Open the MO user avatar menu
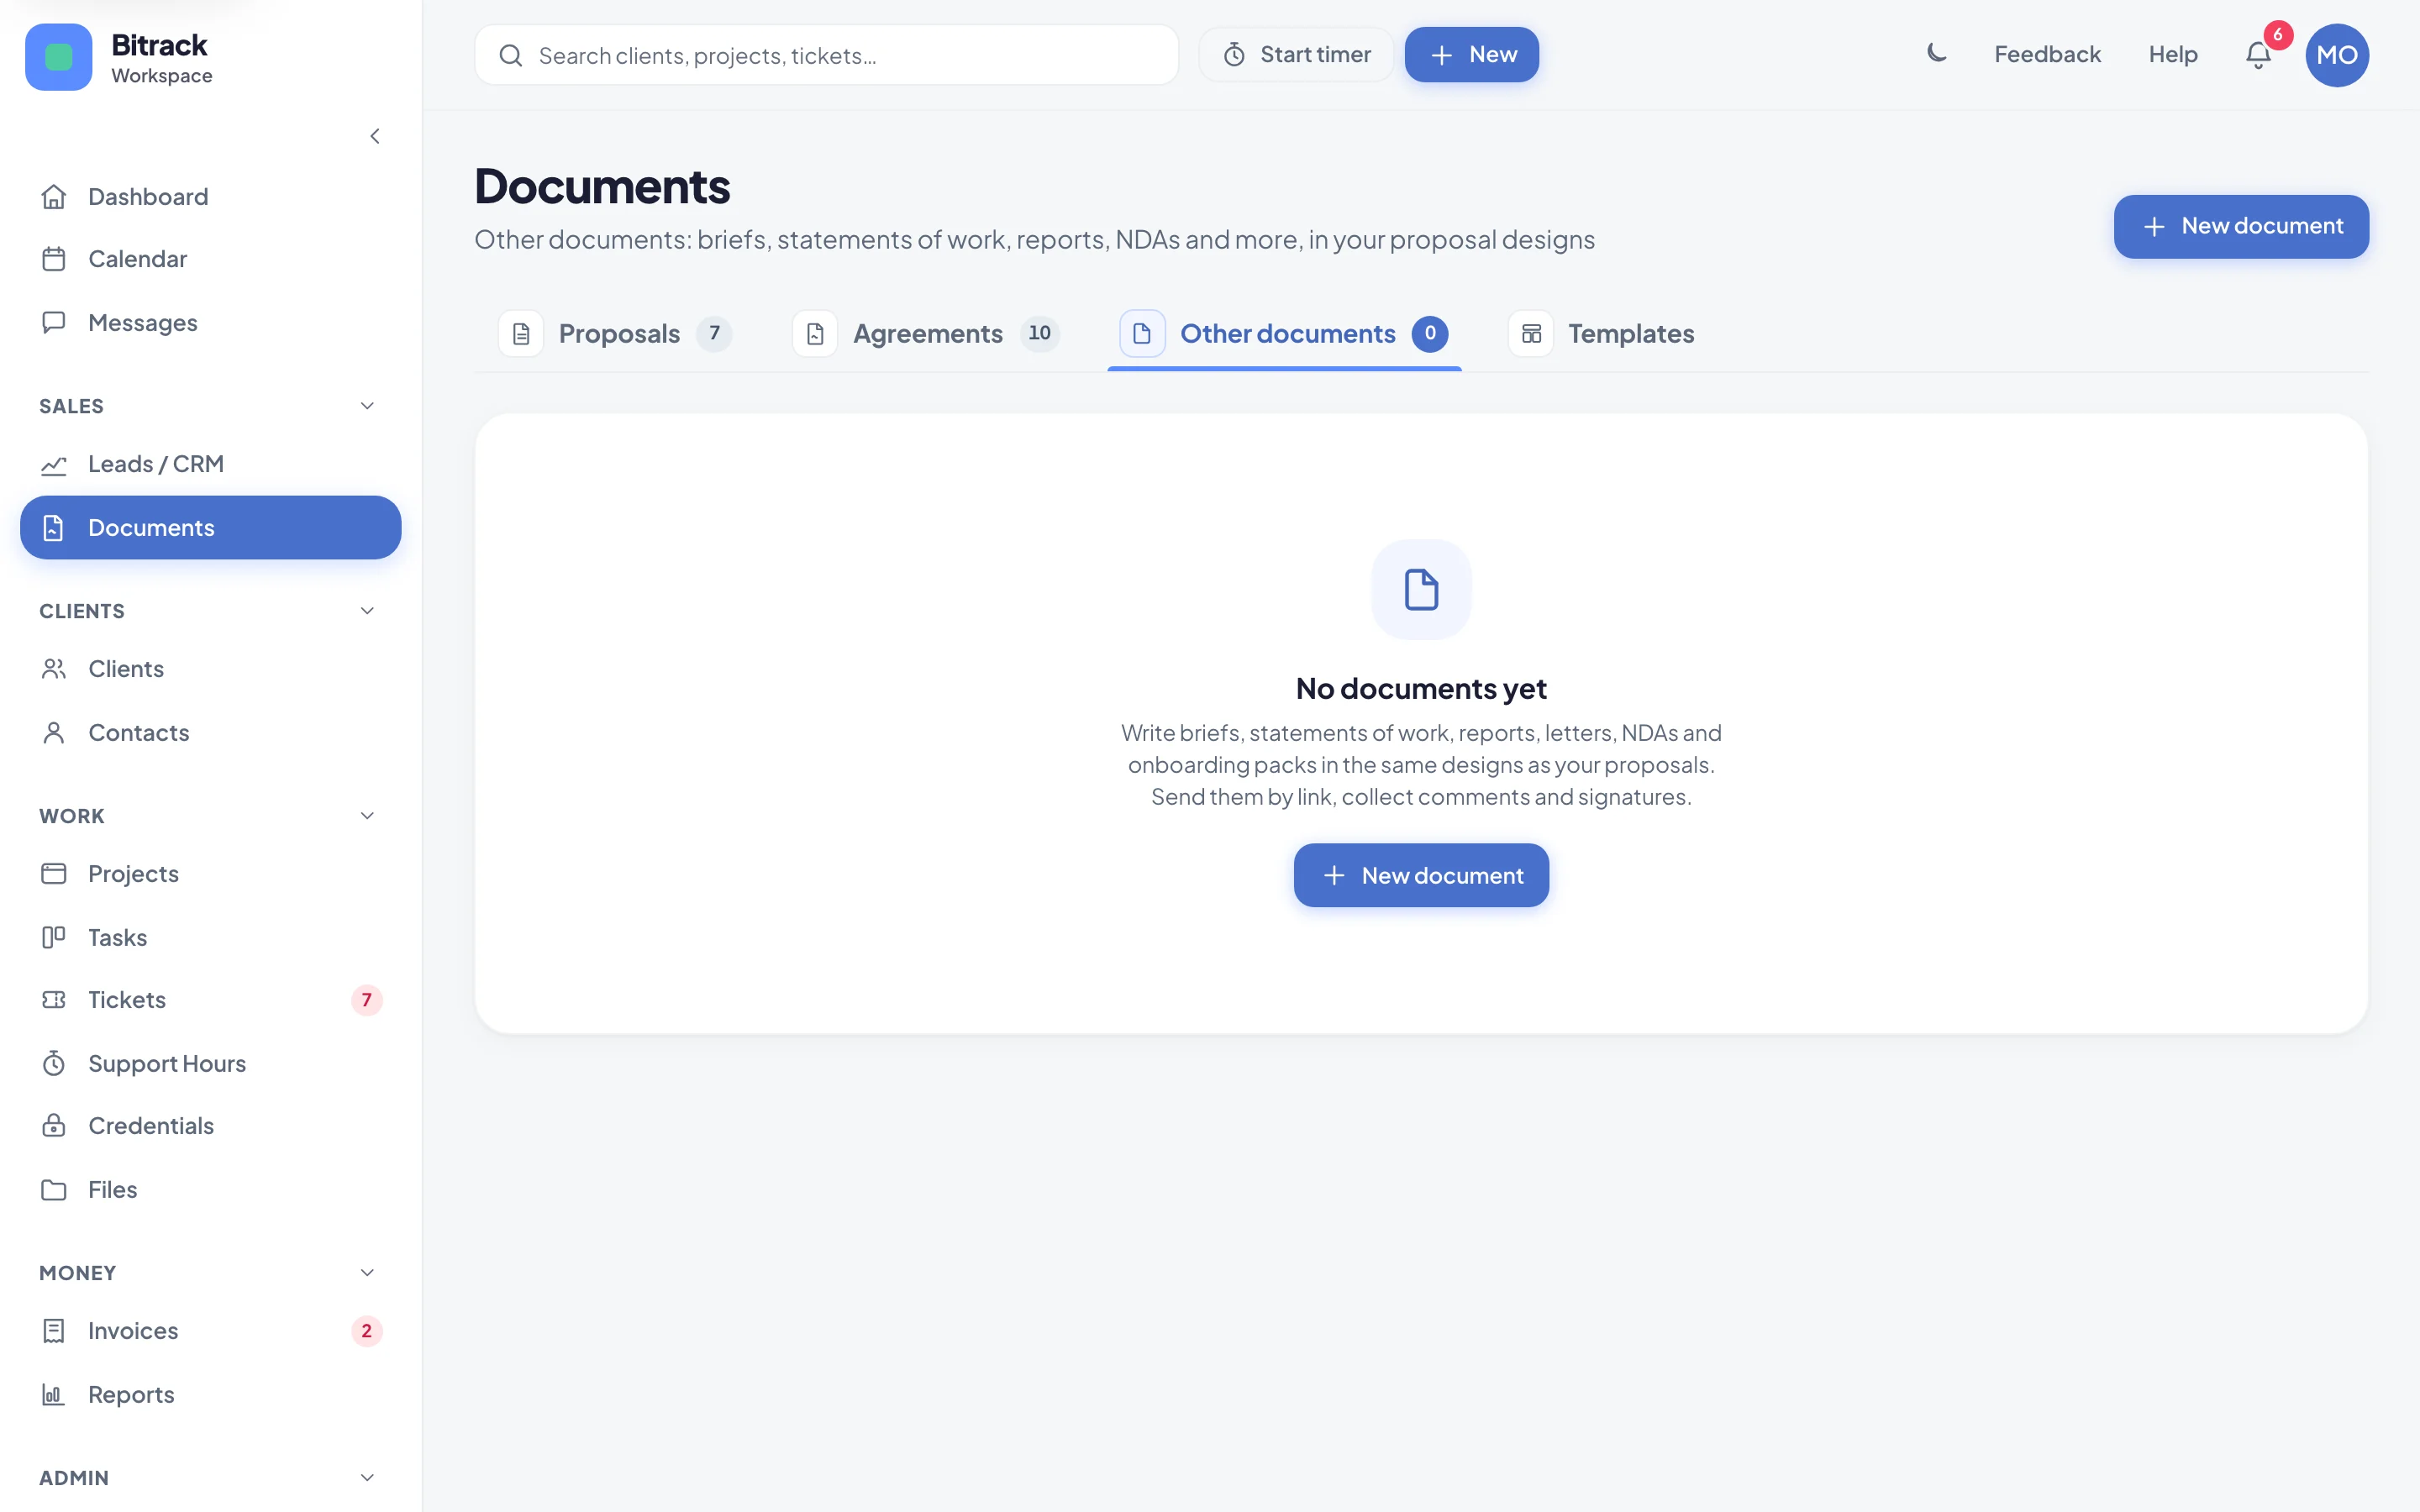 (x=2337, y=54)
